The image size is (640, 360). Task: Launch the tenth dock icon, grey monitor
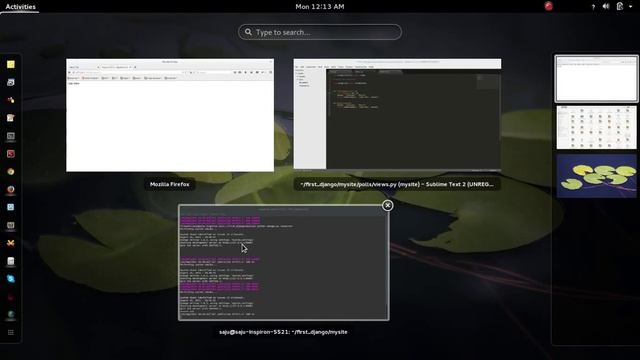pyautogui.click(x=11, y=225)
